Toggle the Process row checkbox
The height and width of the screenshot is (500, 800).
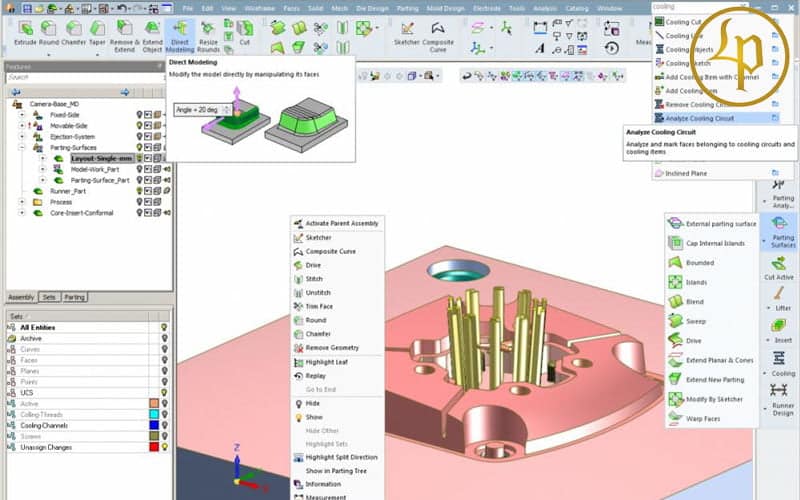coord(148,202)
